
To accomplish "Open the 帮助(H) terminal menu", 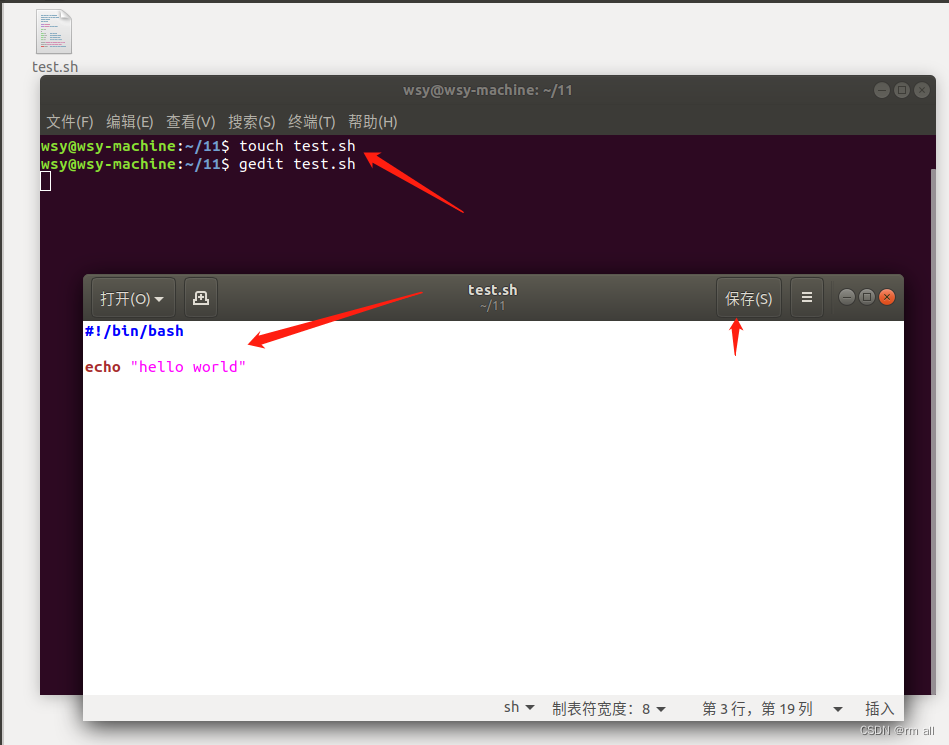I will pyautogui.click(x=371, y=121).
